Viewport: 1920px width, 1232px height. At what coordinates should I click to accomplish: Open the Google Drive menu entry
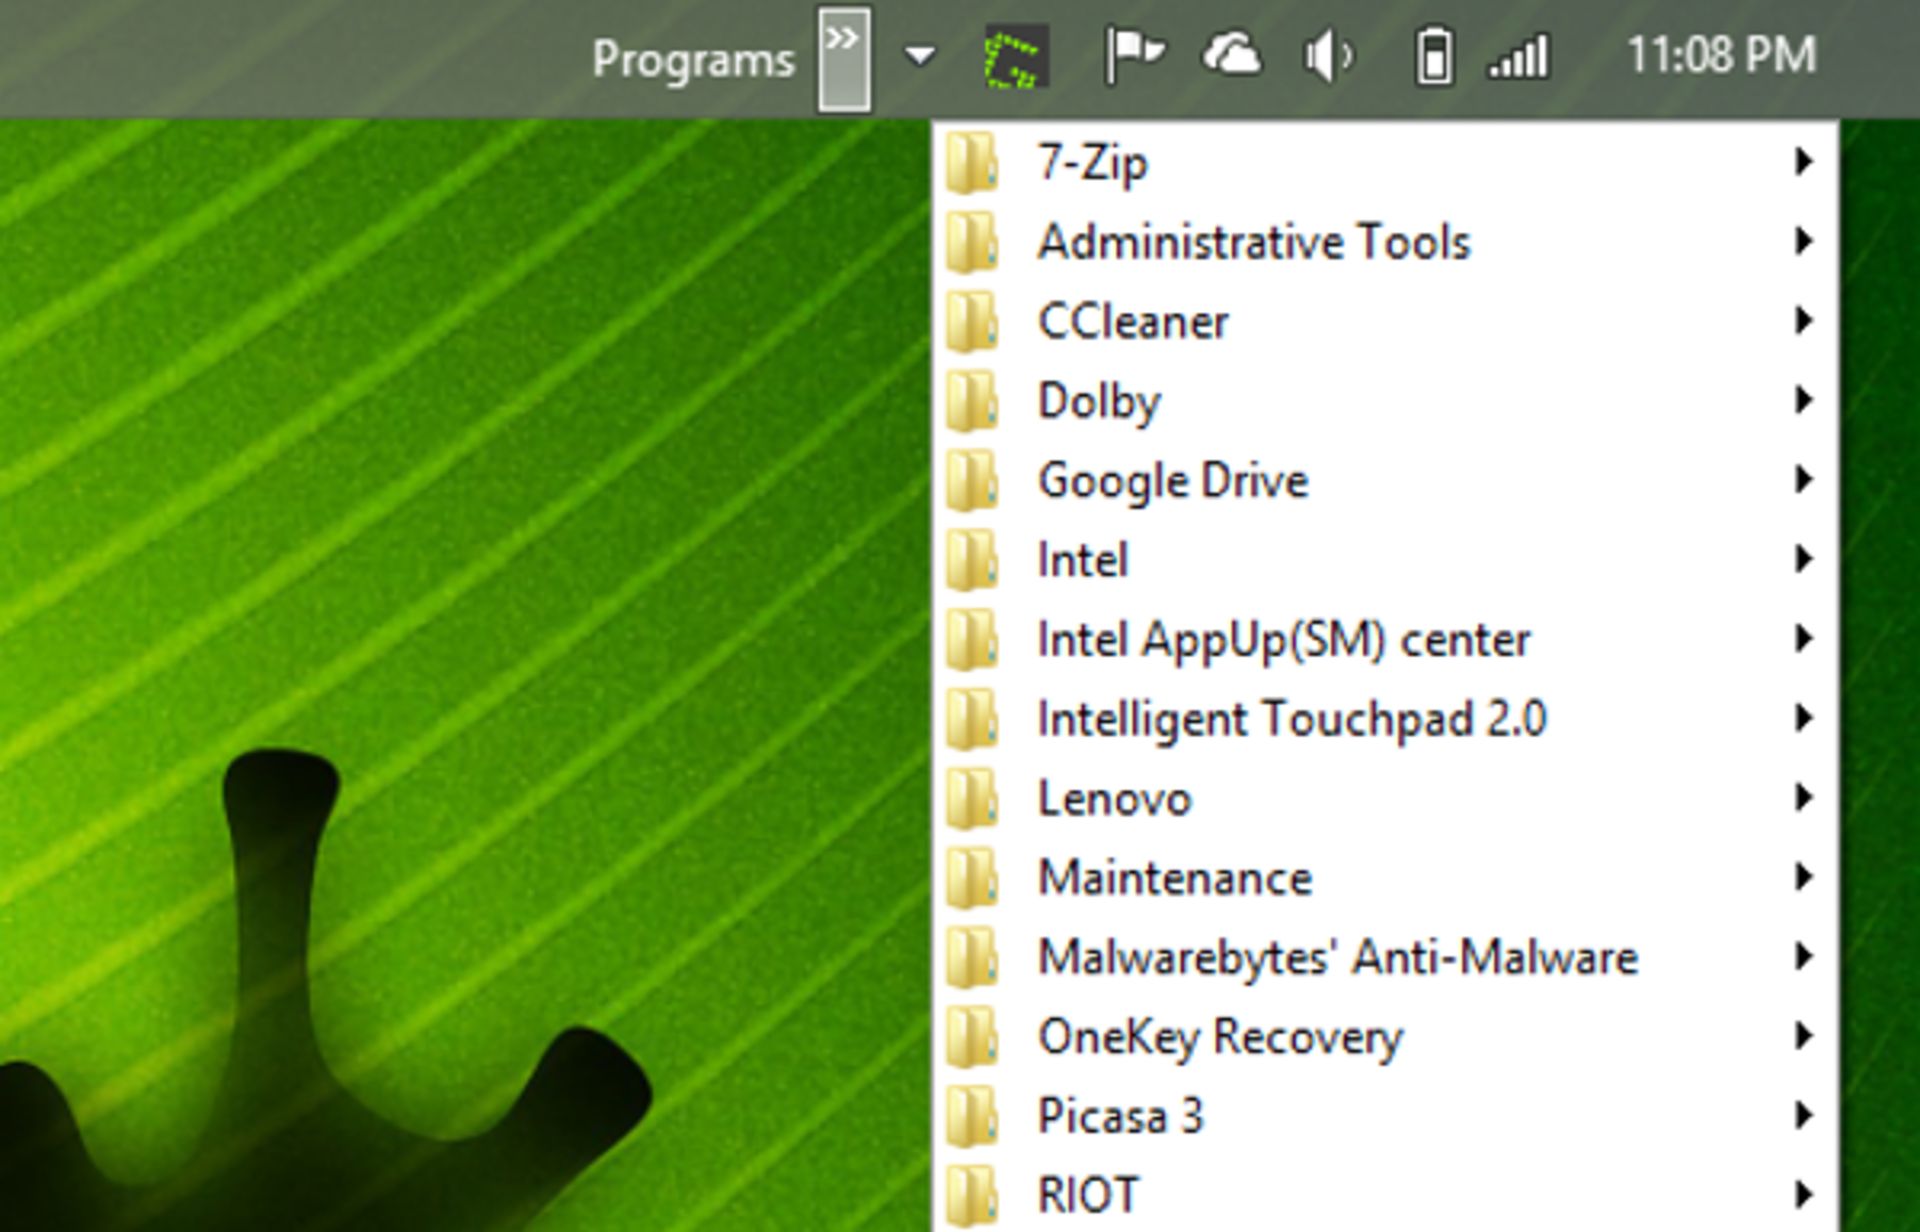(1385, 480)
